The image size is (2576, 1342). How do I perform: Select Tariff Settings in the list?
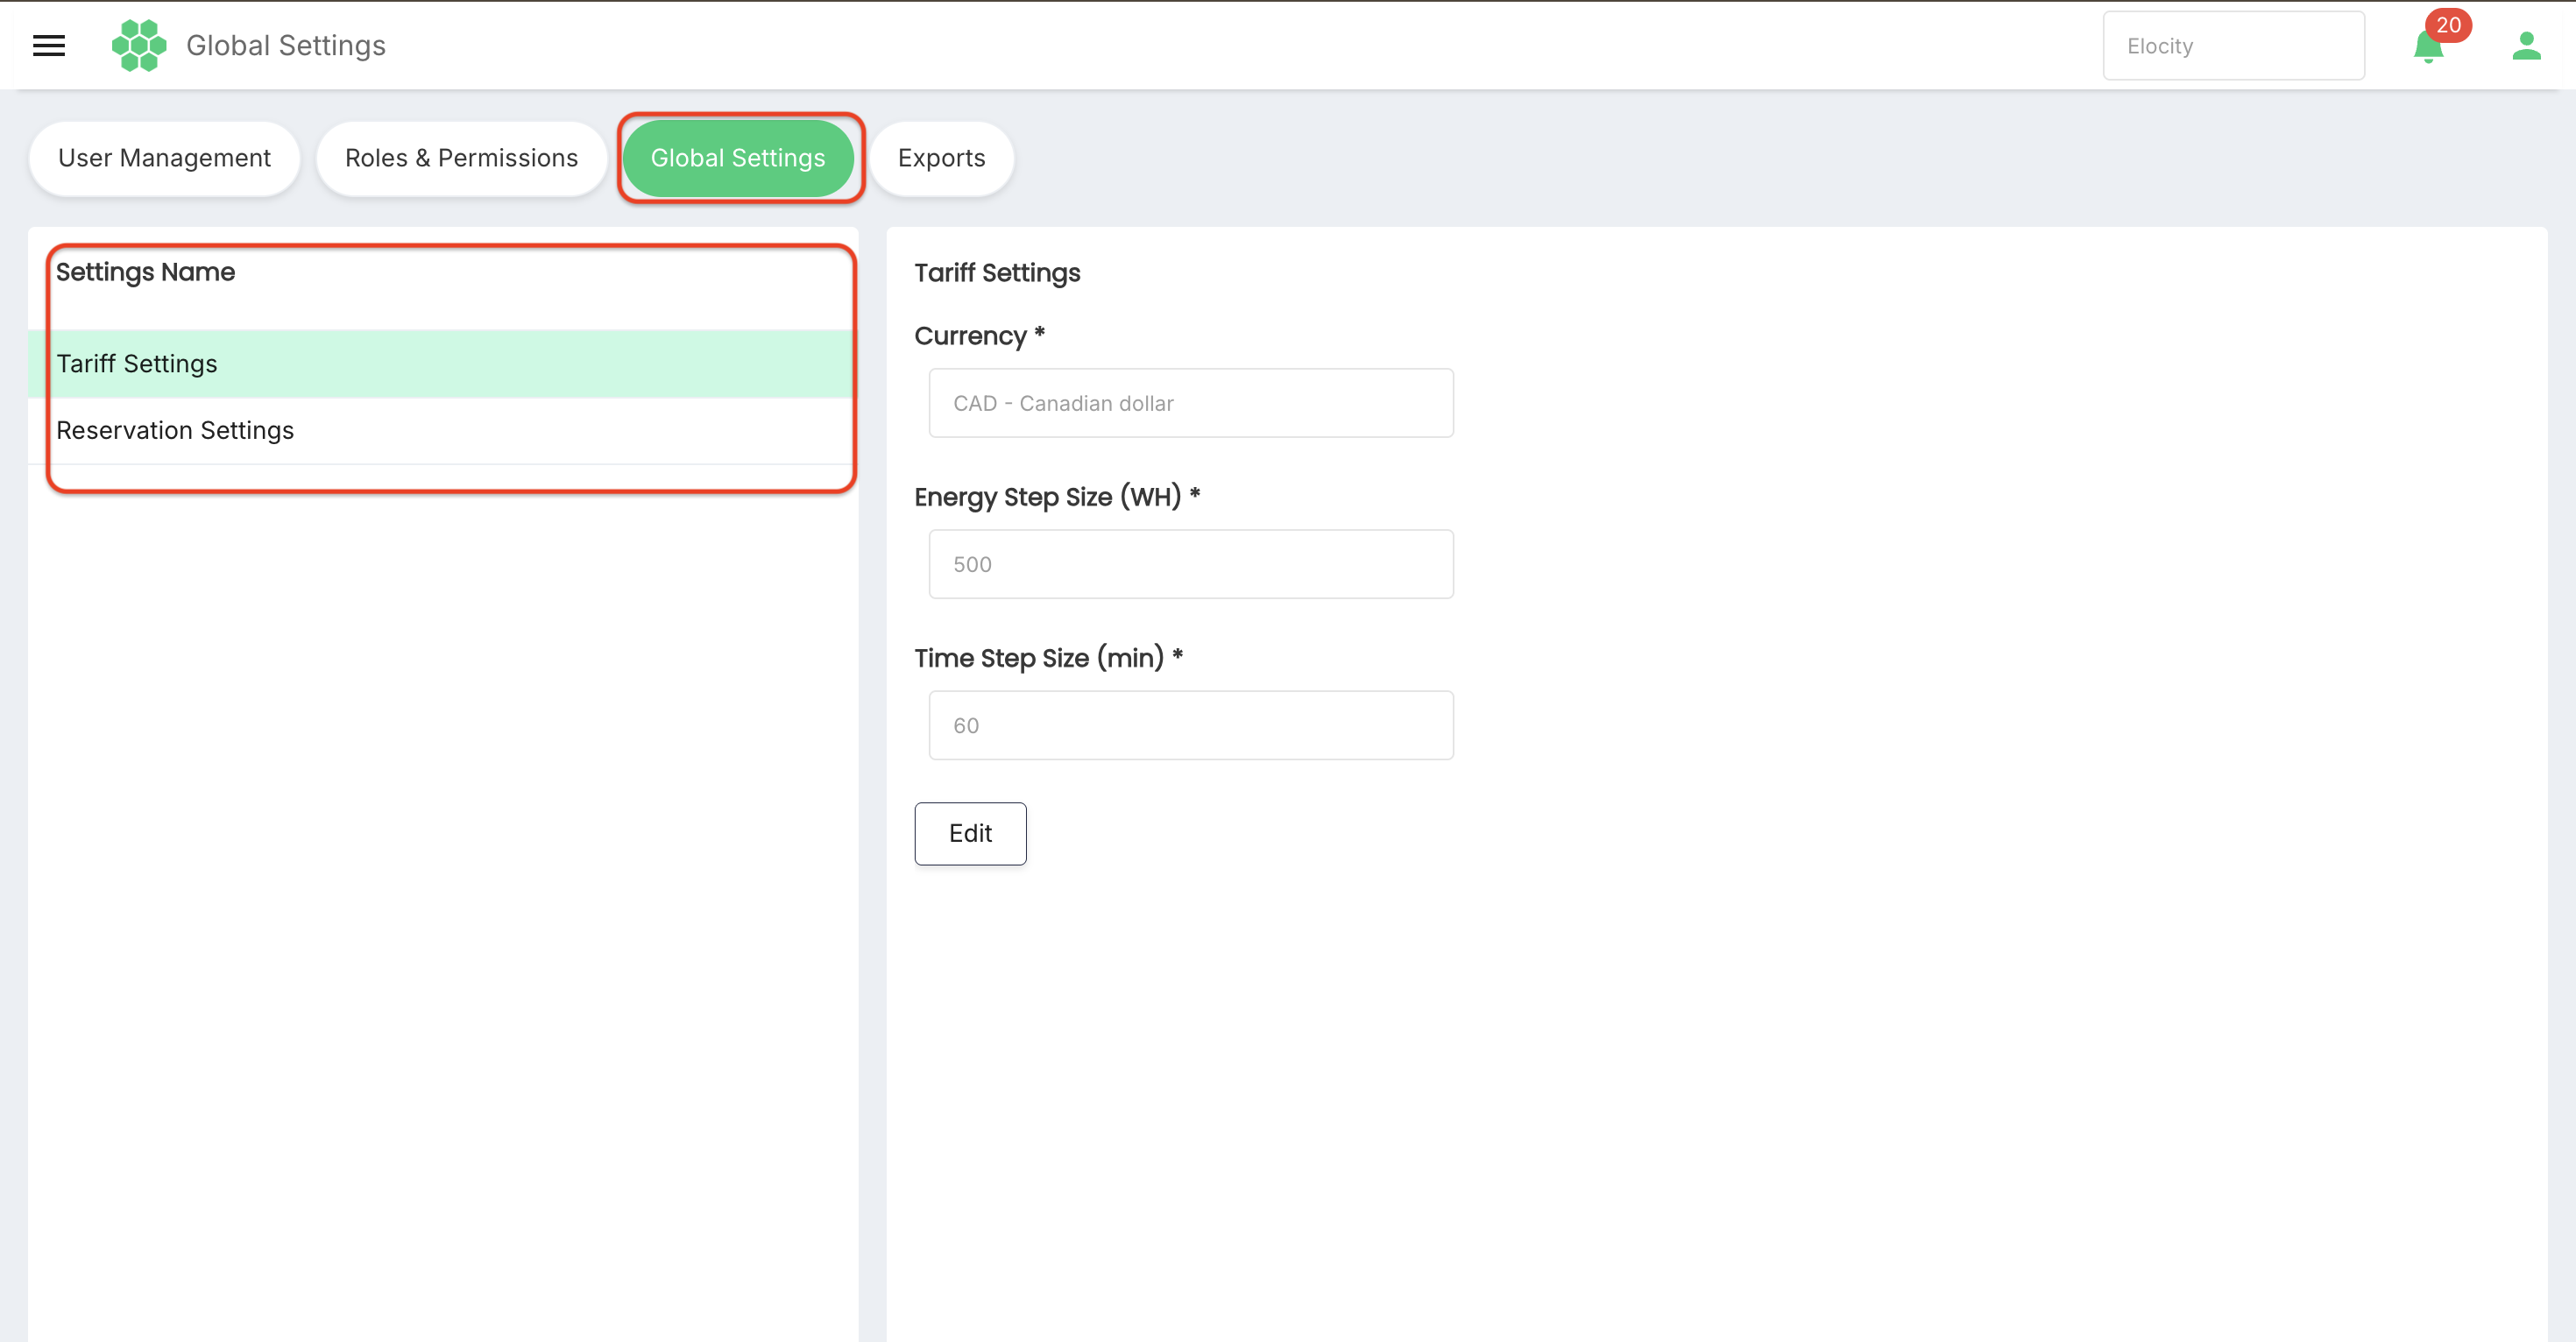click(x=442, y=364)
